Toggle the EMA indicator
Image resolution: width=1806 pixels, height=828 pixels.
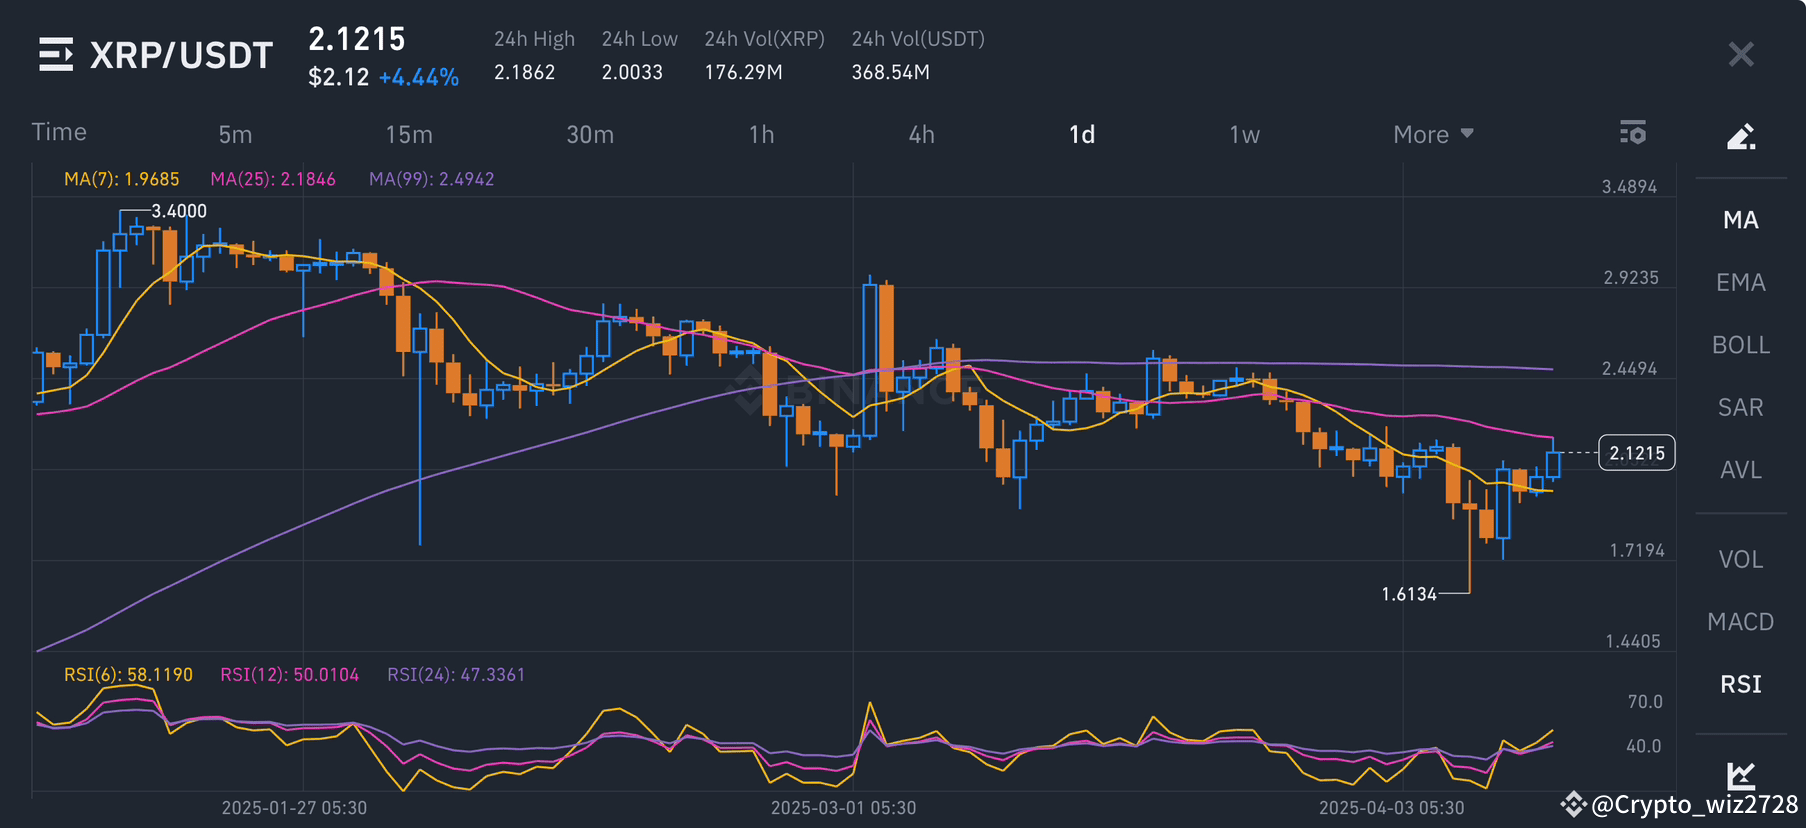tap(1740, 282)
